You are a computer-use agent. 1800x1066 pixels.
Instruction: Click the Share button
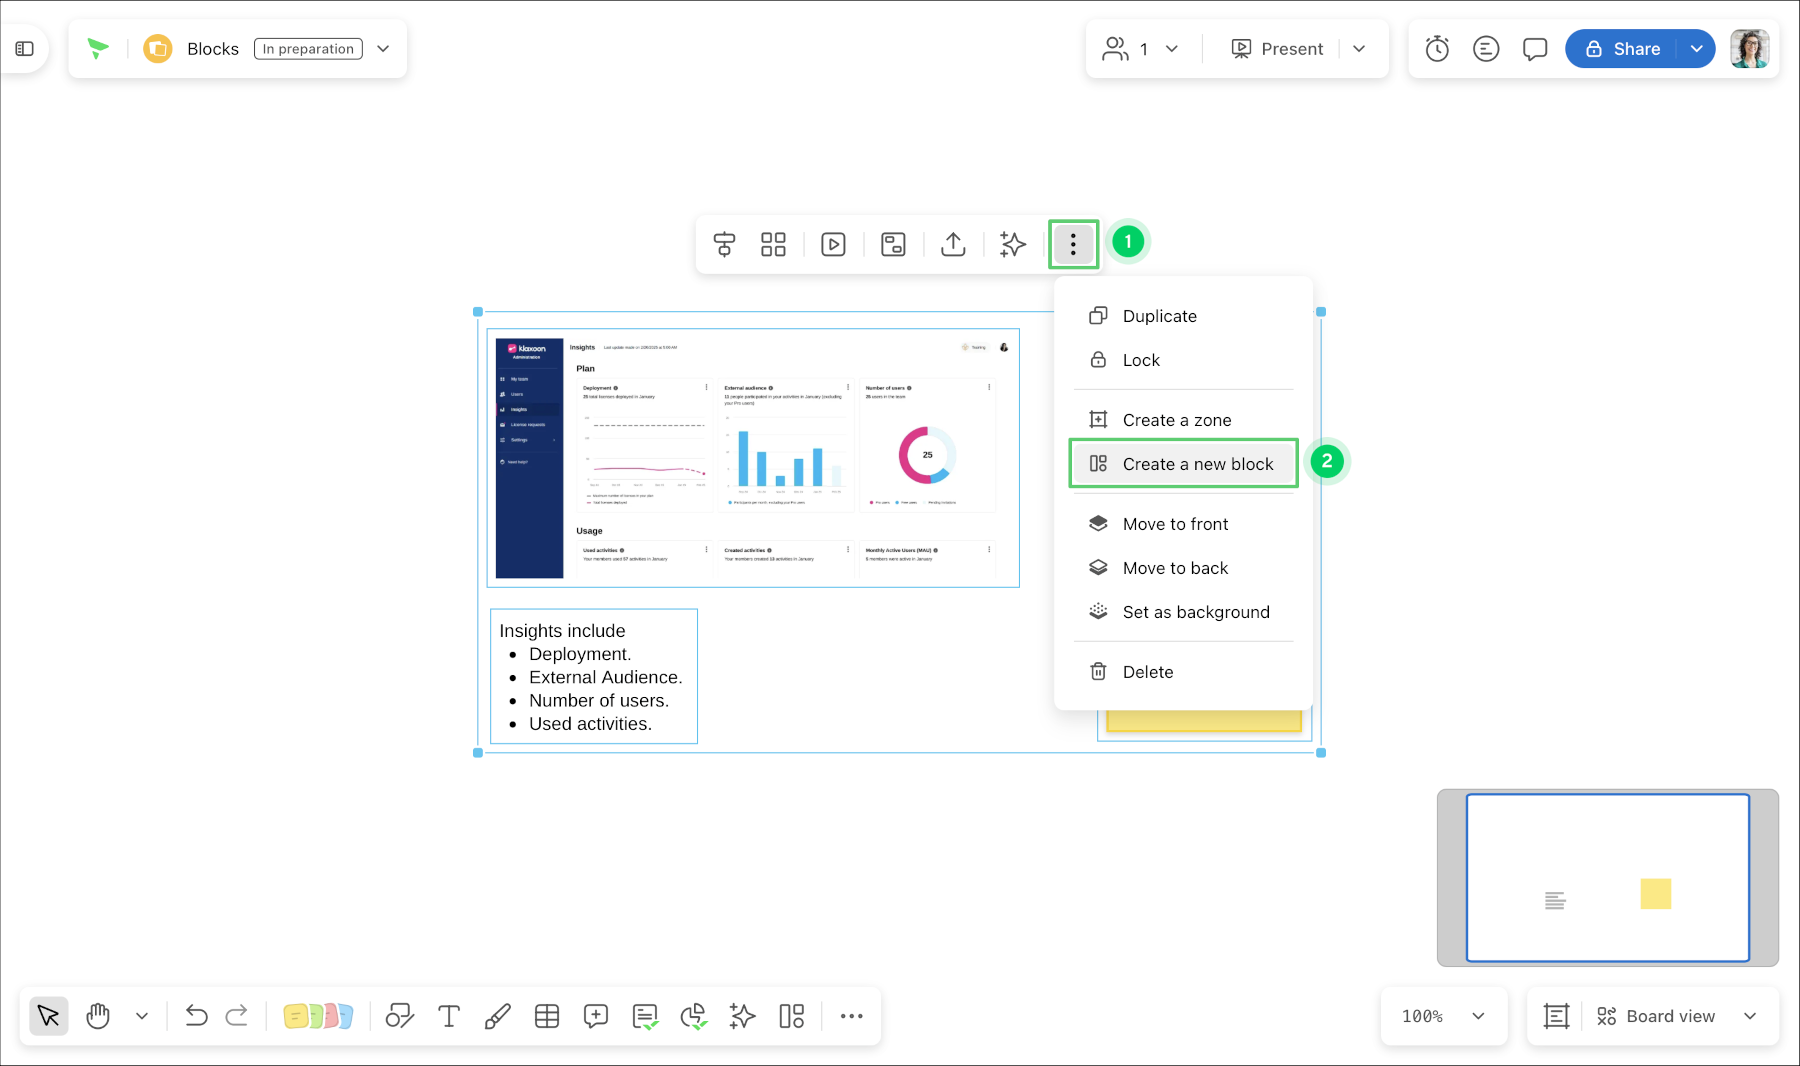(1623, 48)
